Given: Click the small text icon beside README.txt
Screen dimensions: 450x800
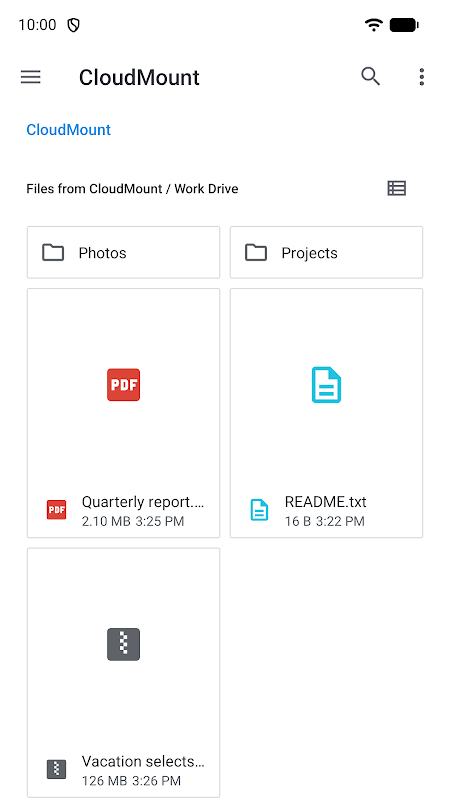Looking at the screenshot, I should point(259,510).
